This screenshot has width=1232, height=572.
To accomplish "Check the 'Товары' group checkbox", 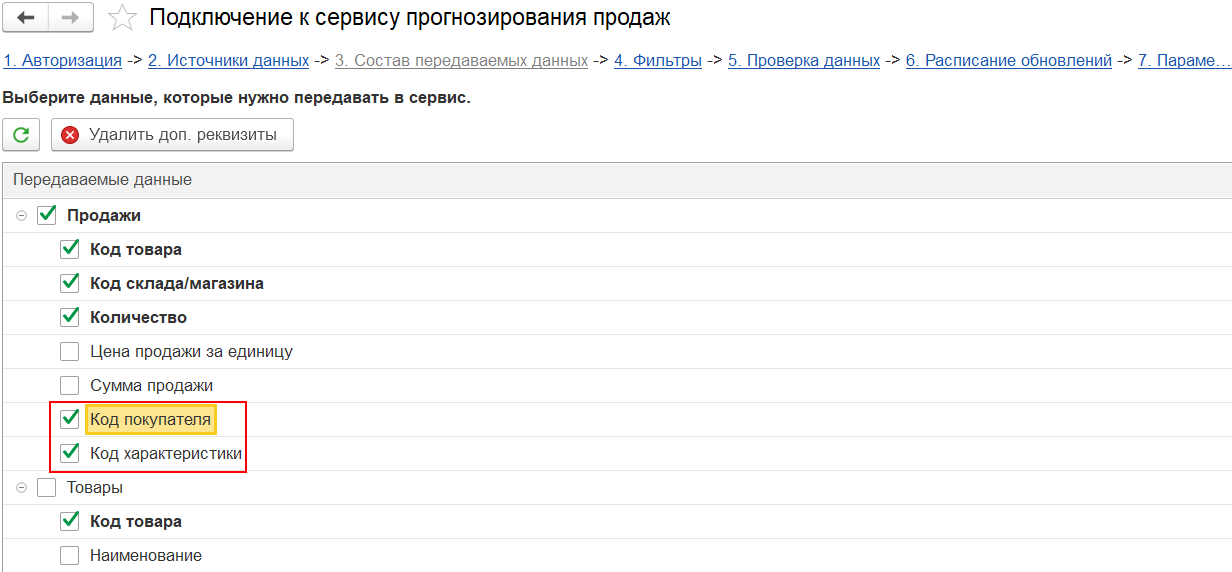I will coord(46,488).
